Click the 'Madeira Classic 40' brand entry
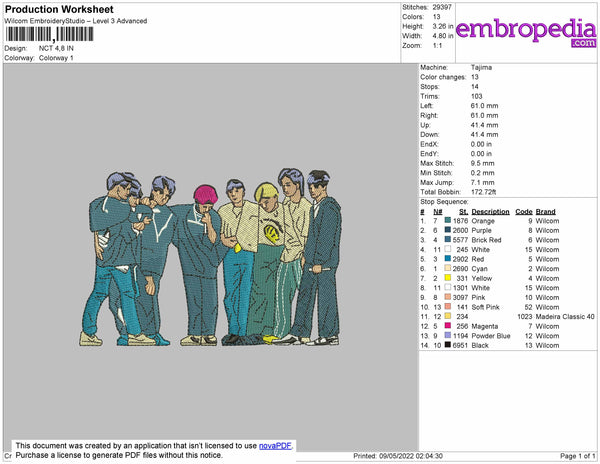 tap(565, 317)
